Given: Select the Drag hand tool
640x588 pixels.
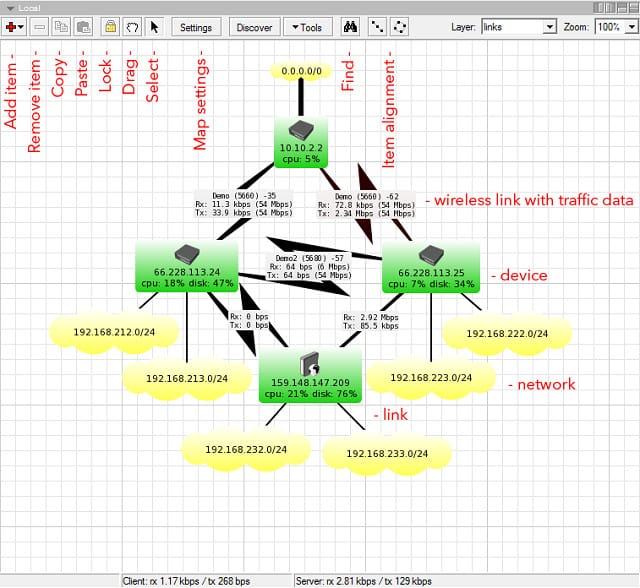Looking at the screenshot, I should coord(132,27).
